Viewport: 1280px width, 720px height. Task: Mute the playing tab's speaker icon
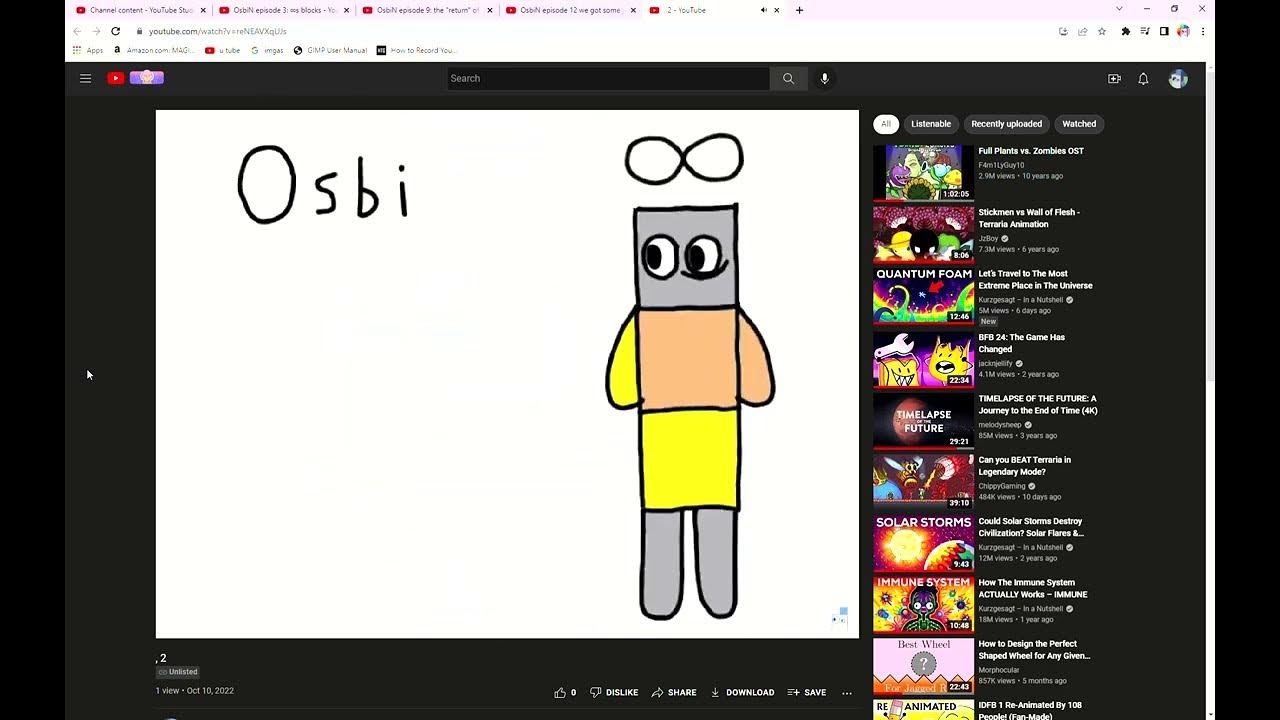coord(763,10)
